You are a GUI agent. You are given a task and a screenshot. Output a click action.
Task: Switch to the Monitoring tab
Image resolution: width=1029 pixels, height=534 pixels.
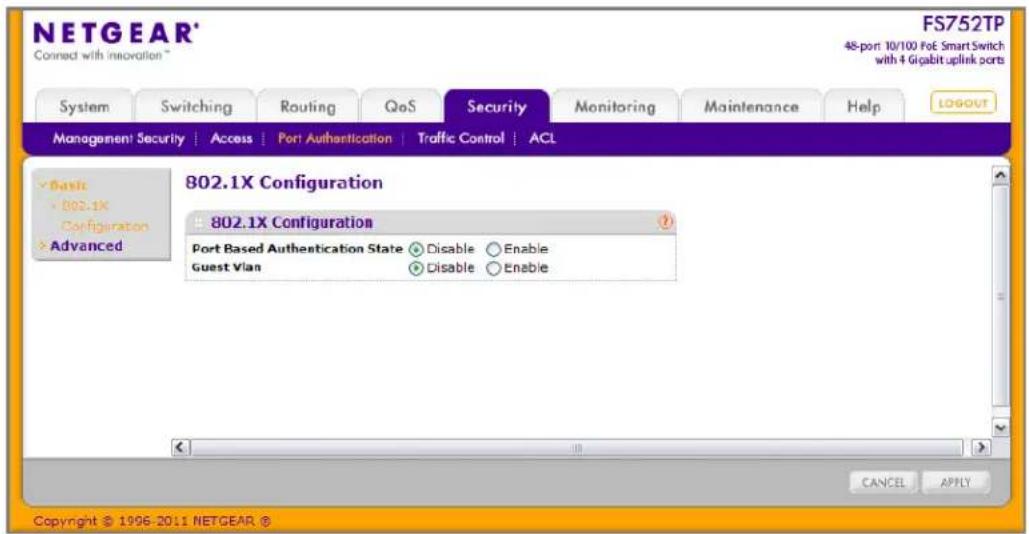(x=615, y=107)
